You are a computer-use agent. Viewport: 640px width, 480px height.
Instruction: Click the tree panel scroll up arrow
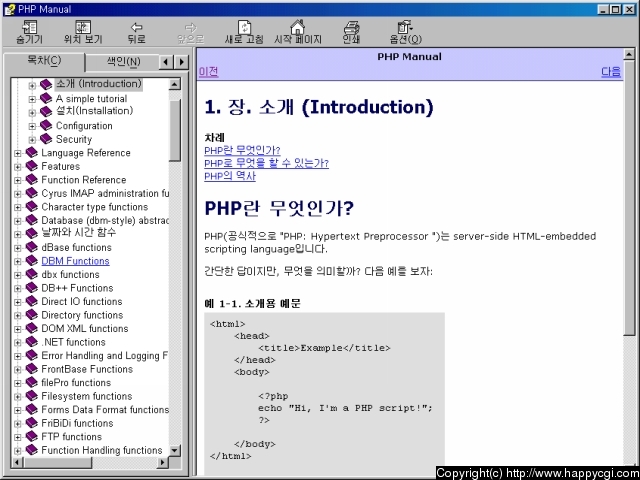(175, 84)
